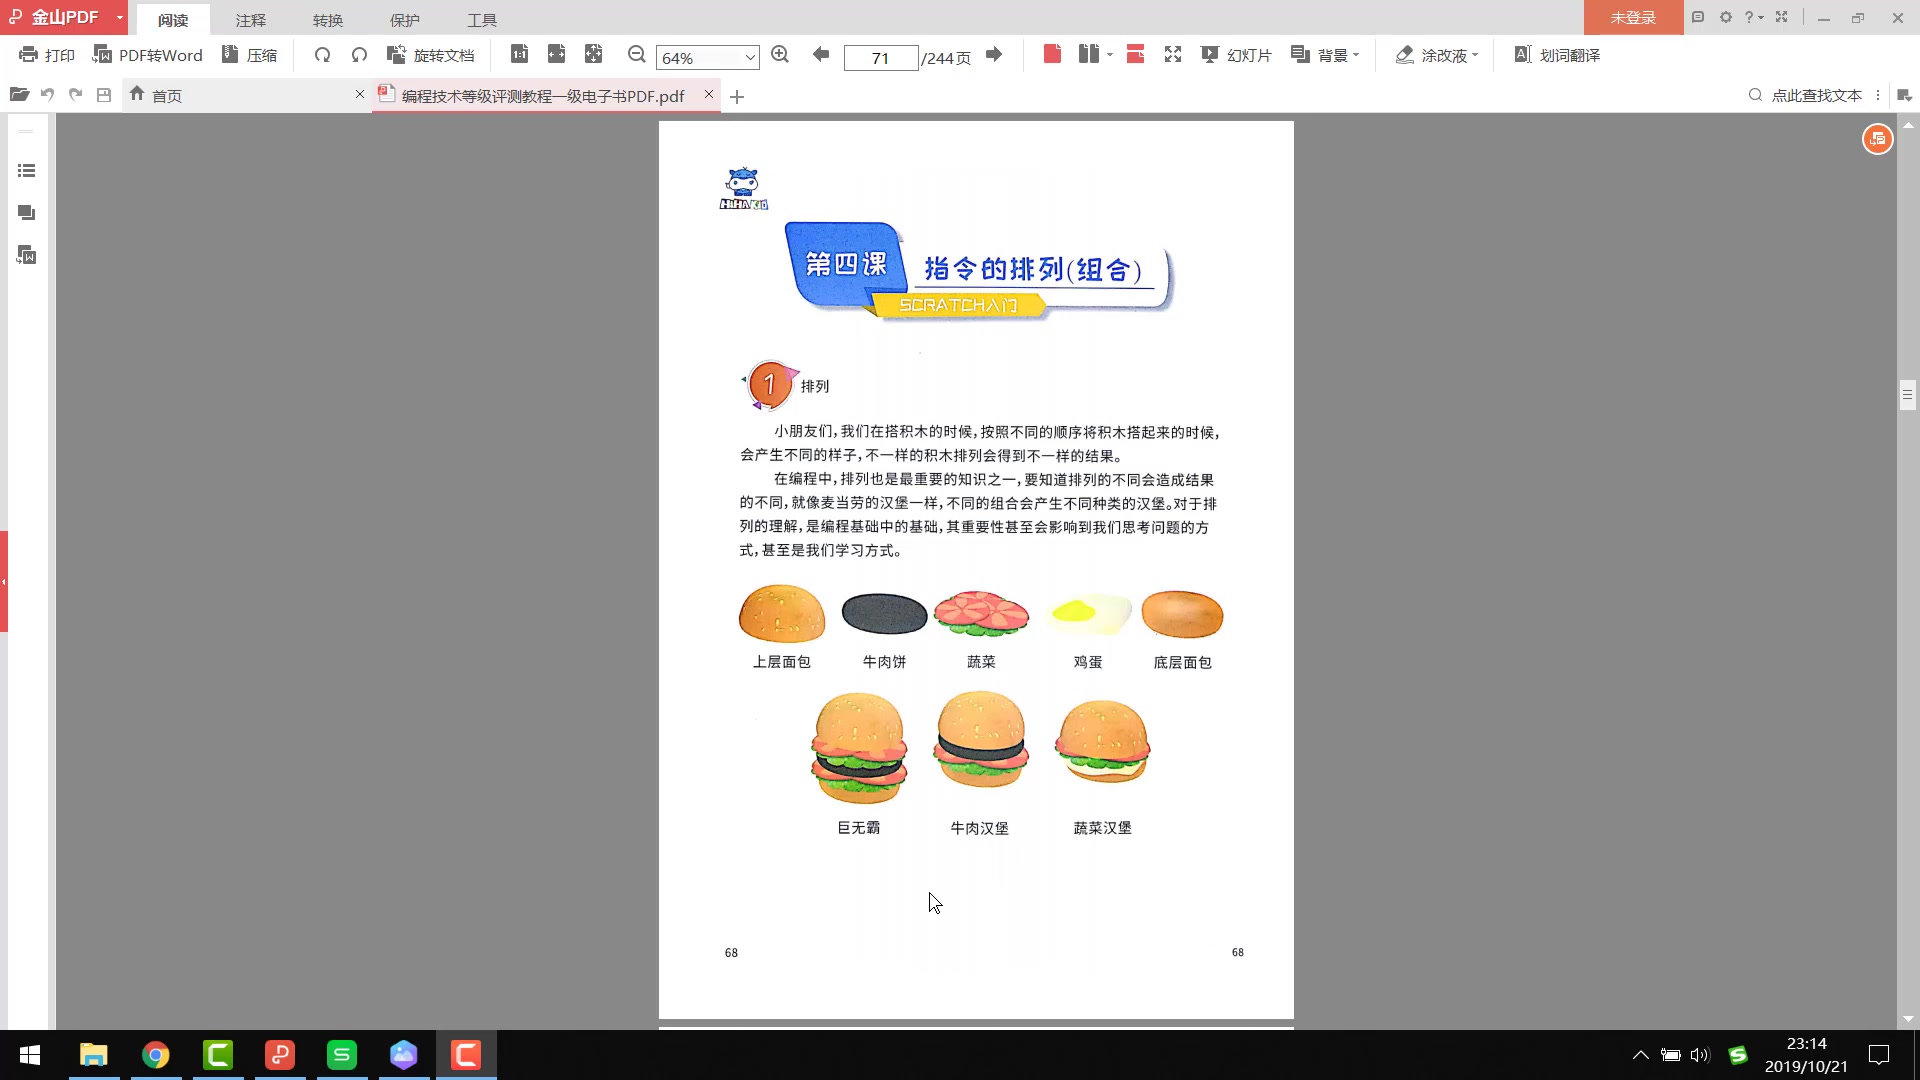Start the 幻灯片 slideshow mode
Viewport: 1920px width, 1080px height.
(x=1237, y=55)
